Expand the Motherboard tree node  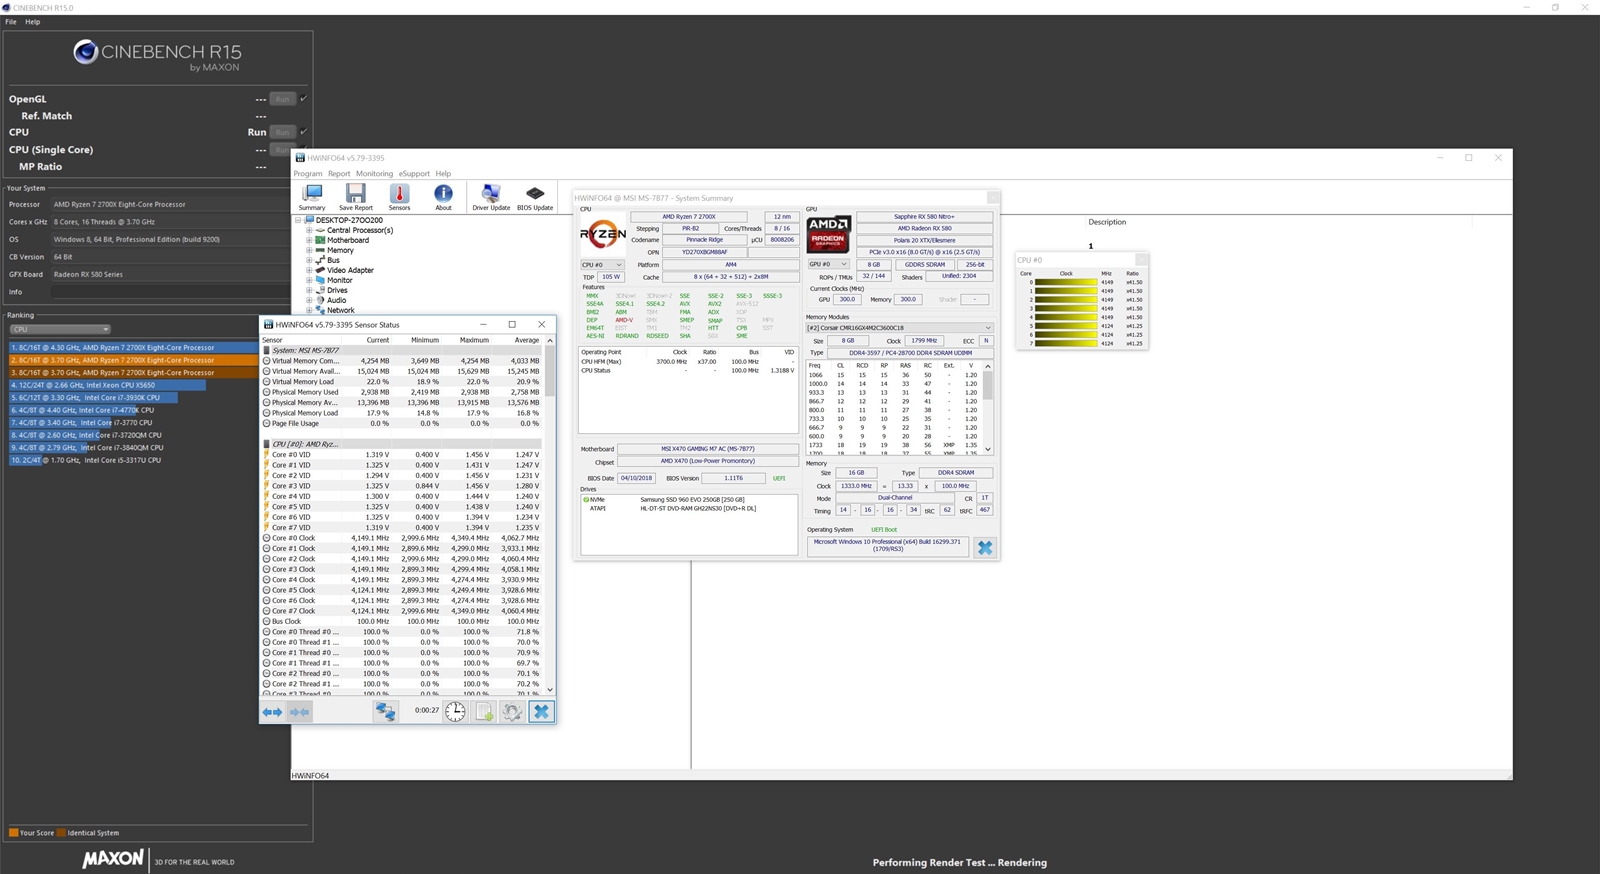[310, 240]
